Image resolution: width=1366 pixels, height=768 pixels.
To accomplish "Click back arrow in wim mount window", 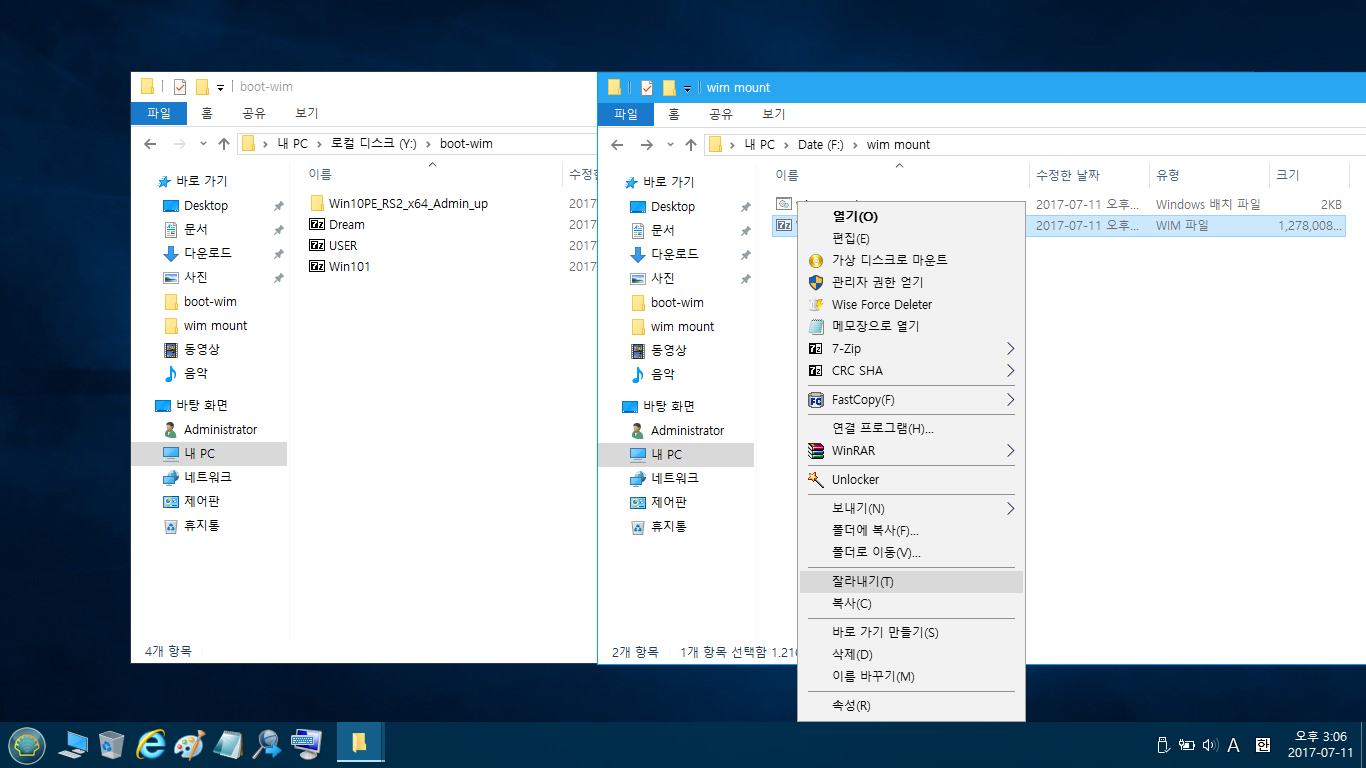I will (618, 145).
